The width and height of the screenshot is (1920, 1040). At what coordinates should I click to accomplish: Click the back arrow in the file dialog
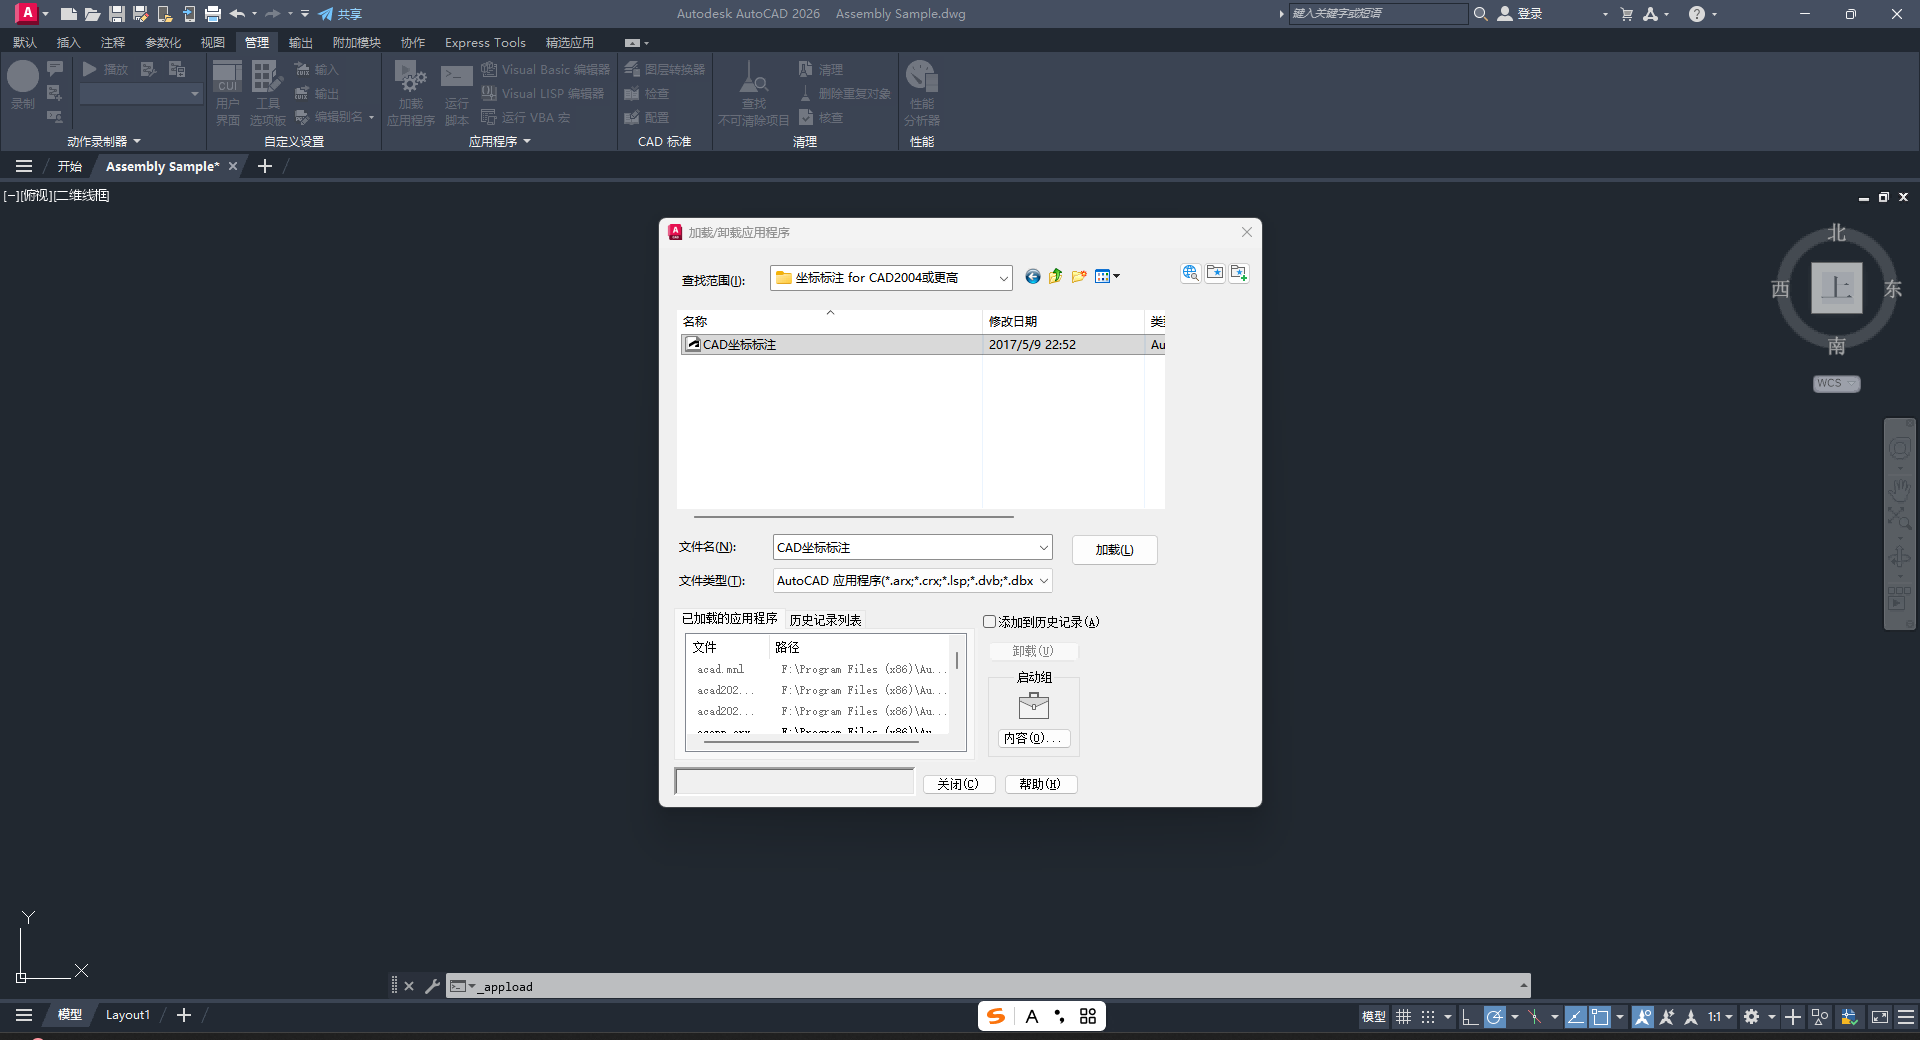tap(1032, 277)
